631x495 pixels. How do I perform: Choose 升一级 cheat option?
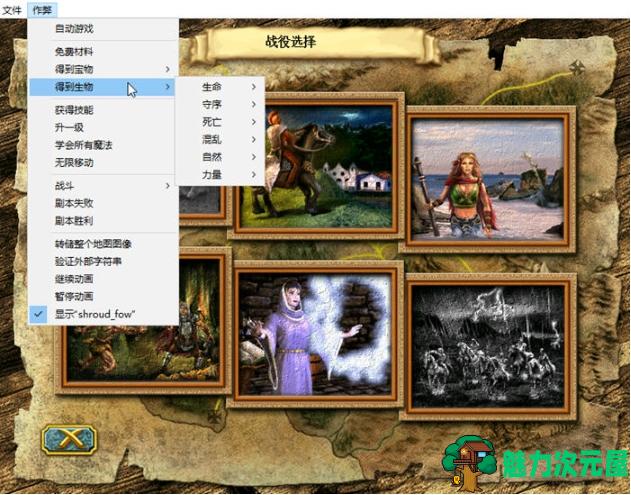104,128
